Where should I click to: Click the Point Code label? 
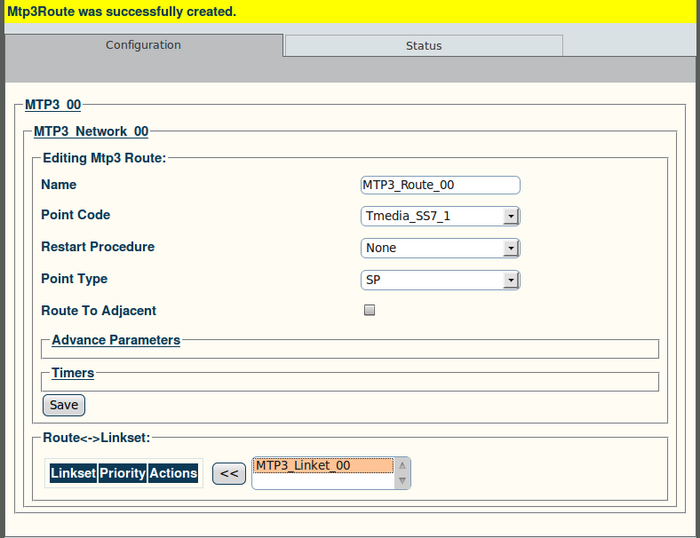click(75, 215)
